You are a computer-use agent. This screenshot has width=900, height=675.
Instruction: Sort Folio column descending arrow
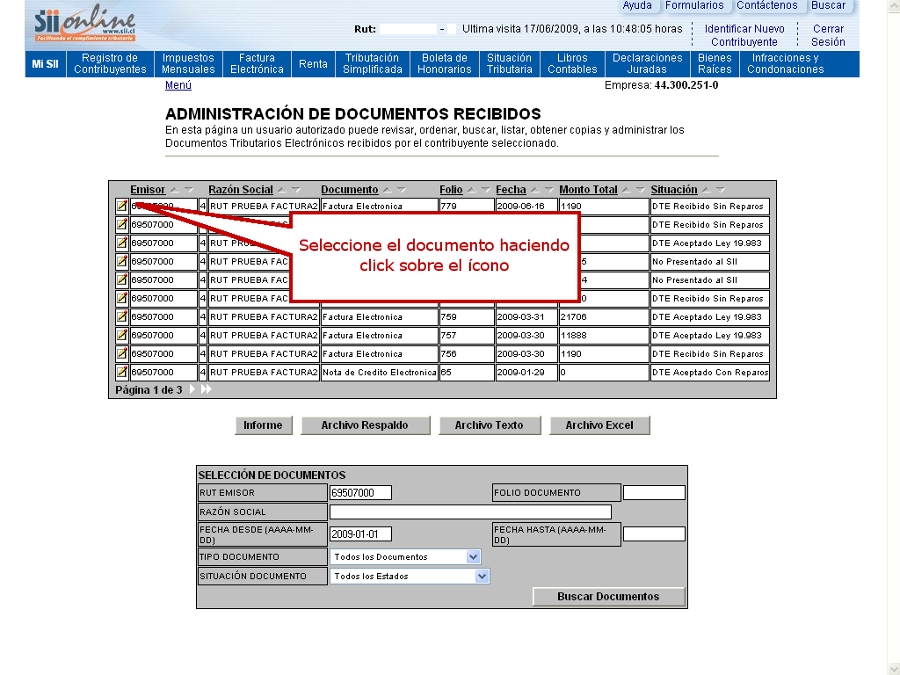pos(486,190)
